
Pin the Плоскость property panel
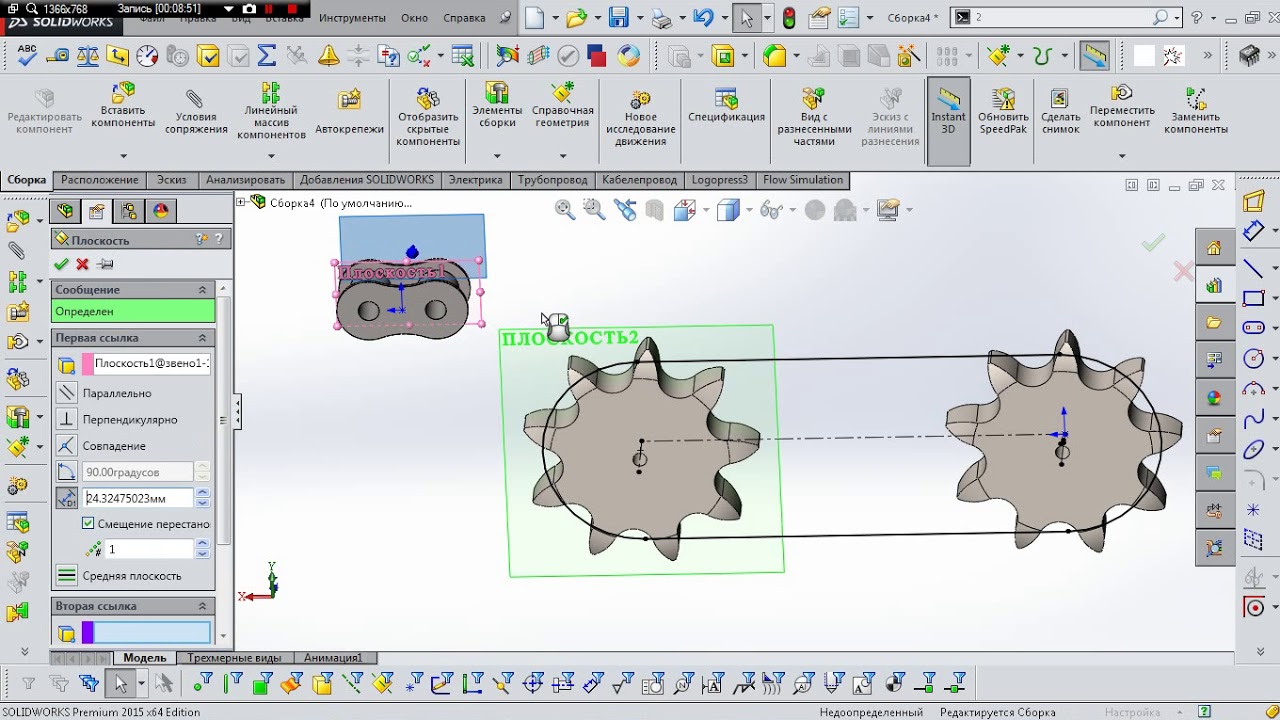105,264
